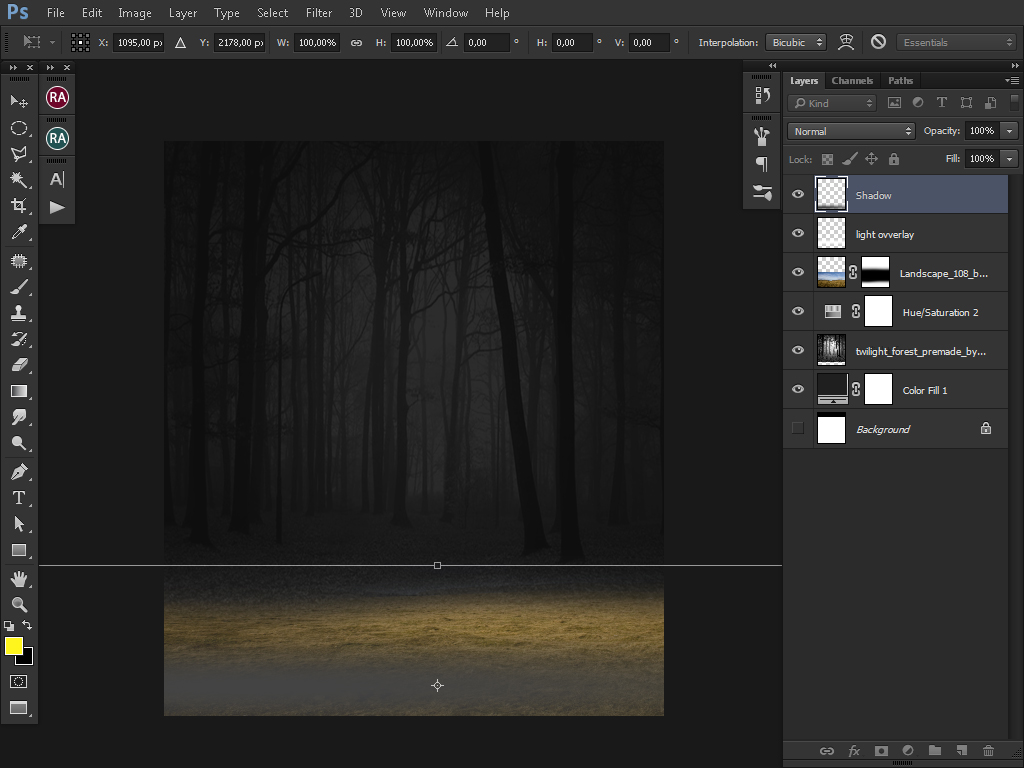This screenshot has width=1024, height=768.
Task: Open the Filter menu
Action: pos(319,13)
